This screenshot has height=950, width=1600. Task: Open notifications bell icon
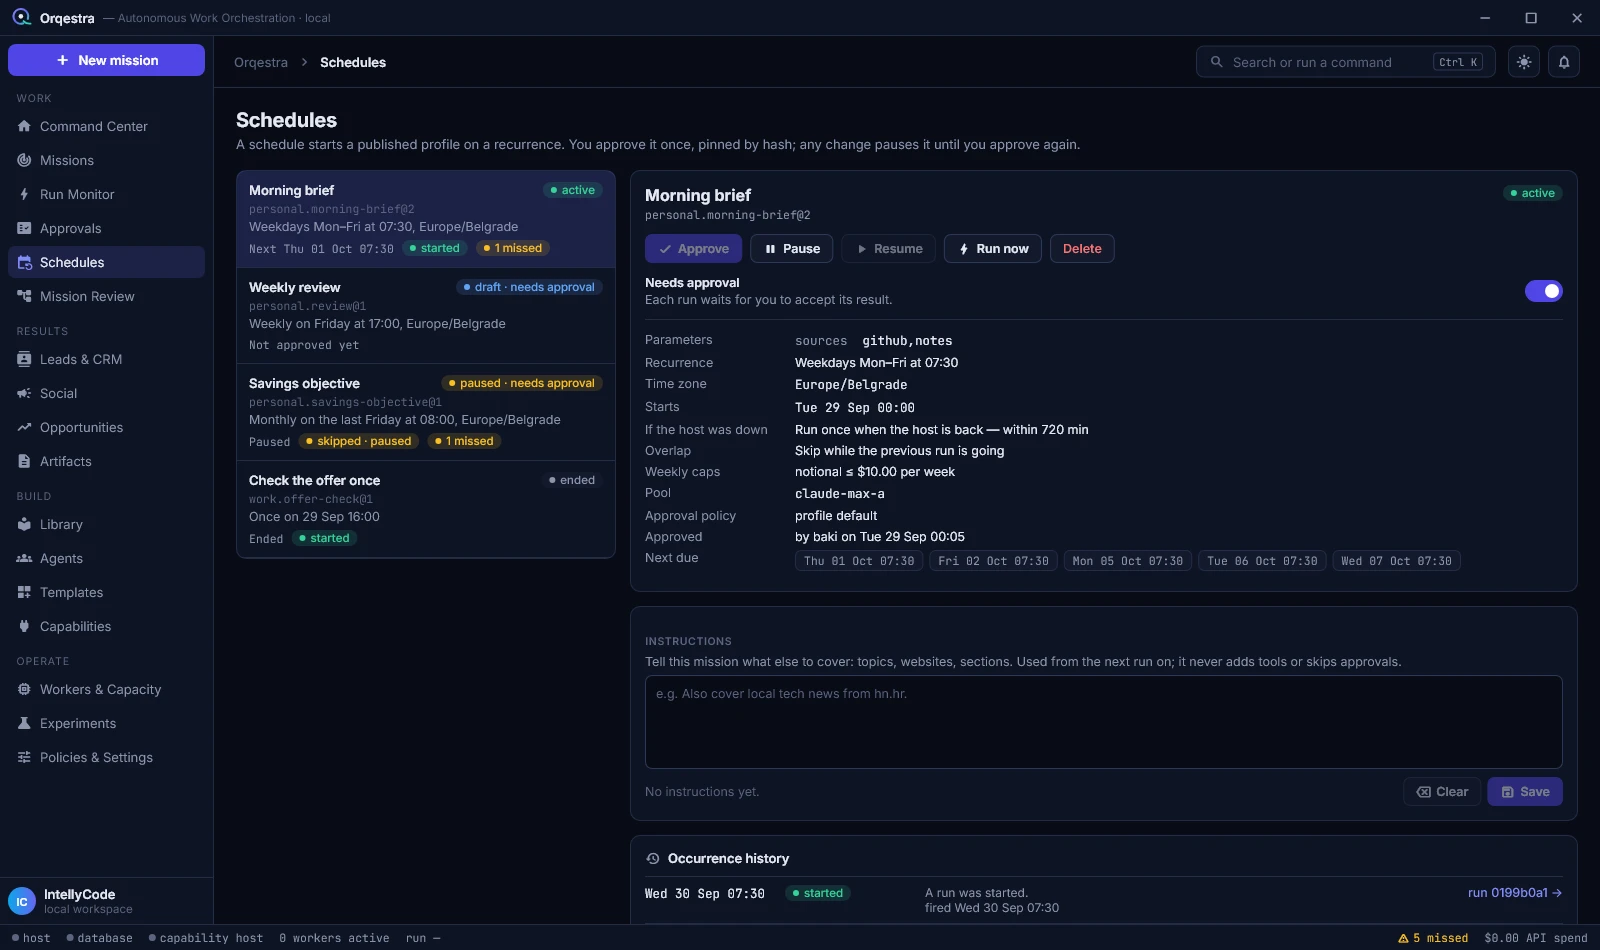1564,62
